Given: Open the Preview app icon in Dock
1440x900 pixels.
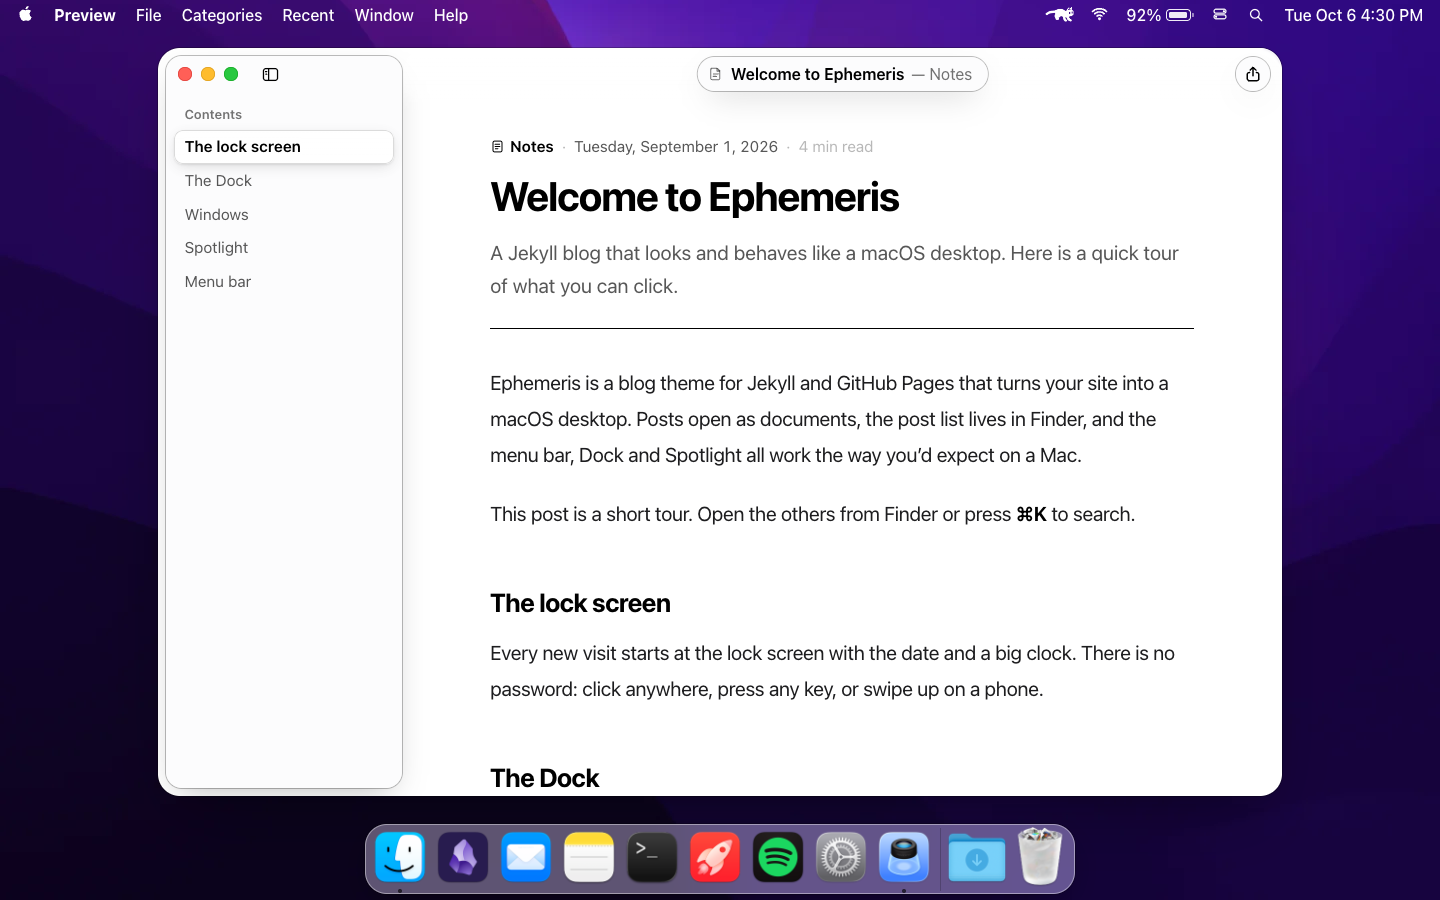Looking at the screenshot, I should [x=904, y=857].
